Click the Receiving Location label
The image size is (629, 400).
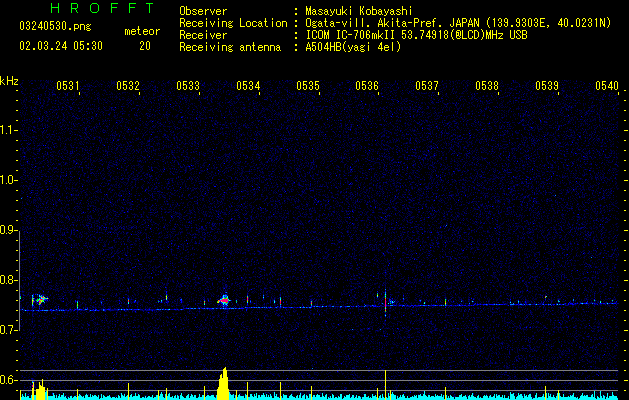point(233,23)
